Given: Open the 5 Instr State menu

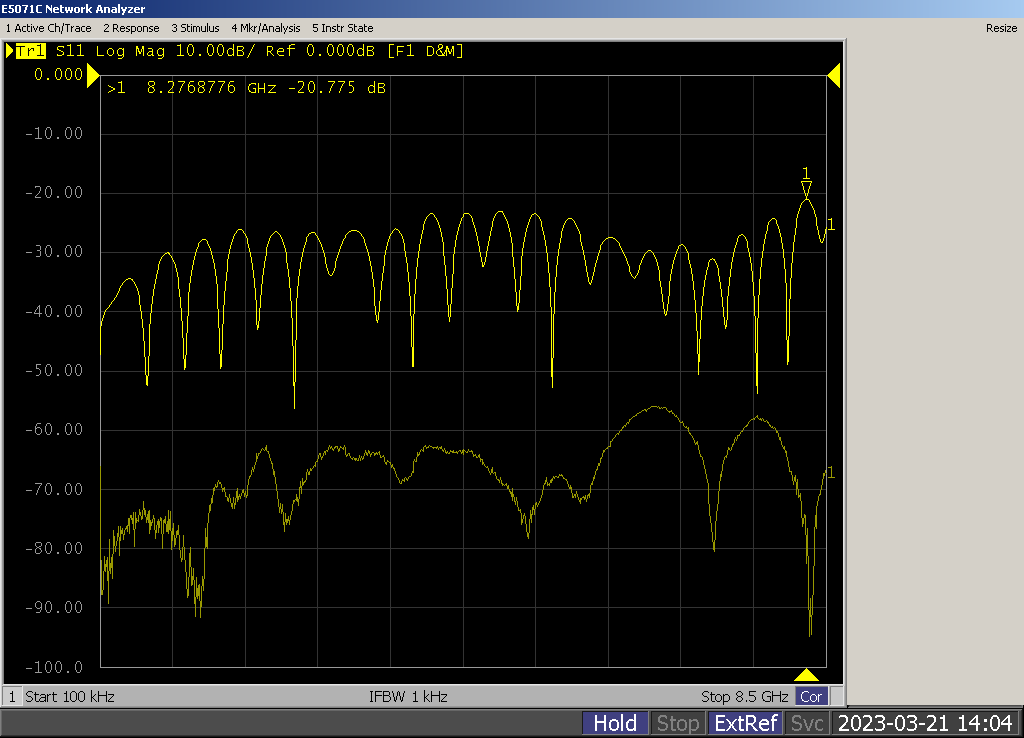Looking at the screenshot, I should pyautogui.click(x=342, y=28).
